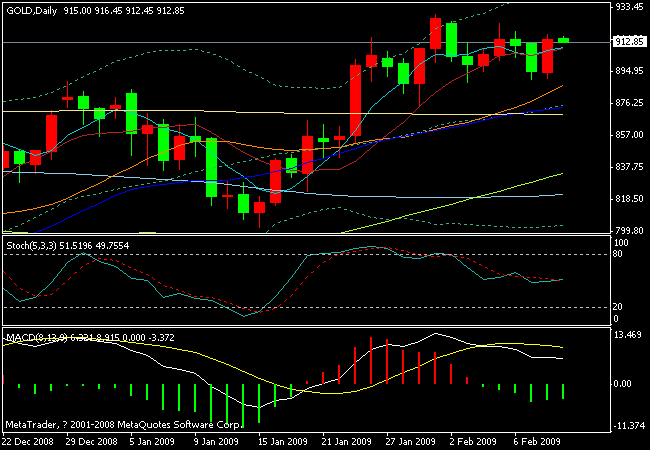This screenshot has width=650, height=450.
Task: Select the current price tag 912.85
Action: click(x=628, y=42)
